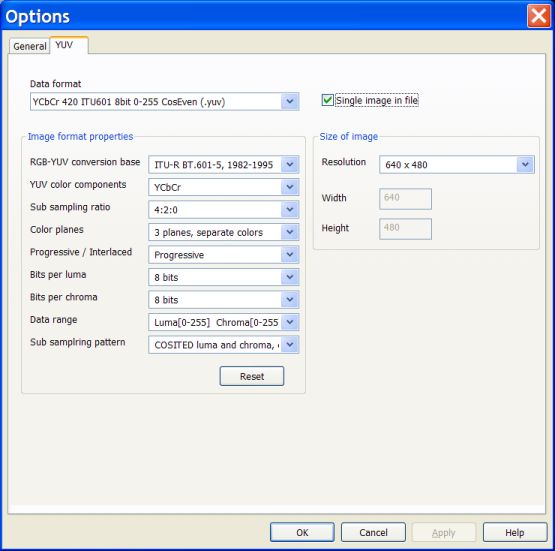This screenshot has height=551, width=555.
Task: Expand Progressive / Interlaced dropdown
Action: click(x=224, y=255)
